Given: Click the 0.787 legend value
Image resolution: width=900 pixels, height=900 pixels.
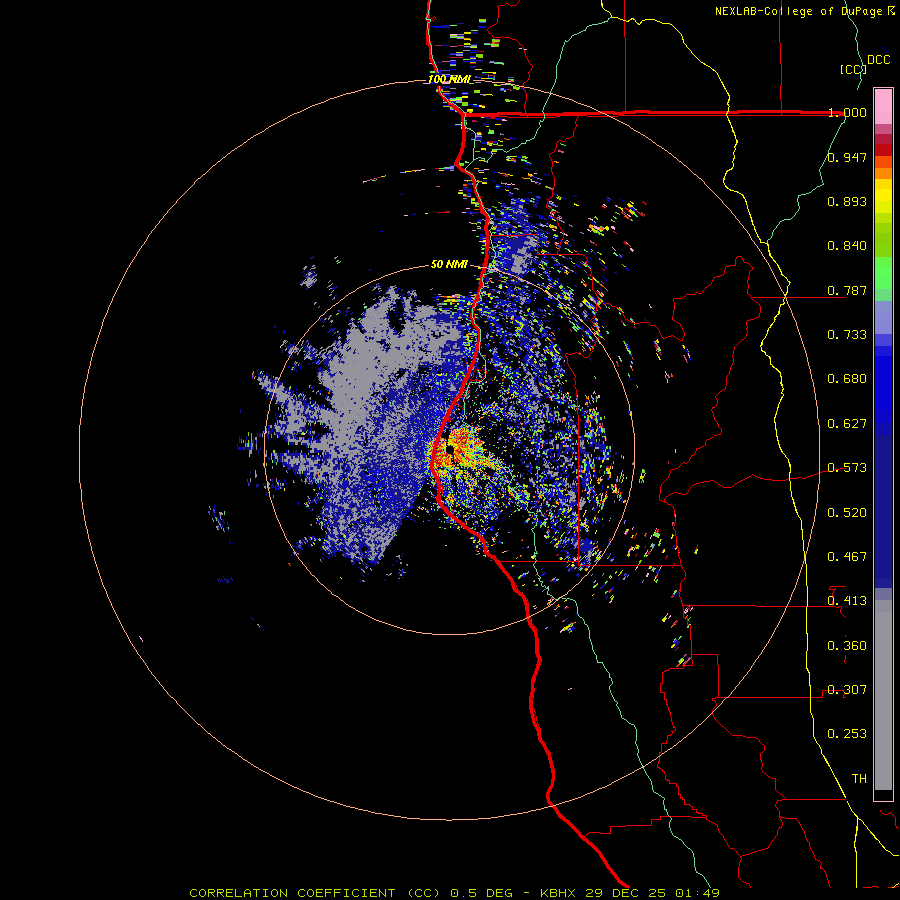Looking at the screenshot, I should coord(847,290).
